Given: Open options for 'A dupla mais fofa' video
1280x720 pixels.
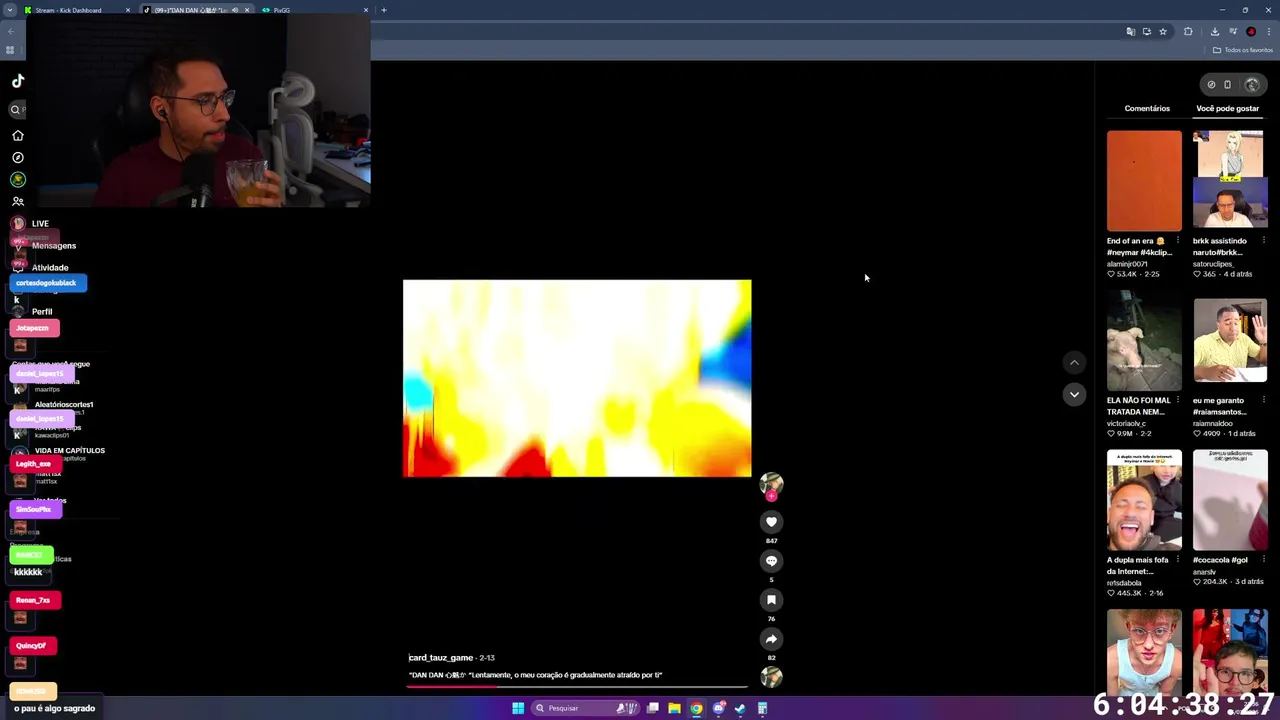Looking at the screenshot, I should coord(1177,560).
